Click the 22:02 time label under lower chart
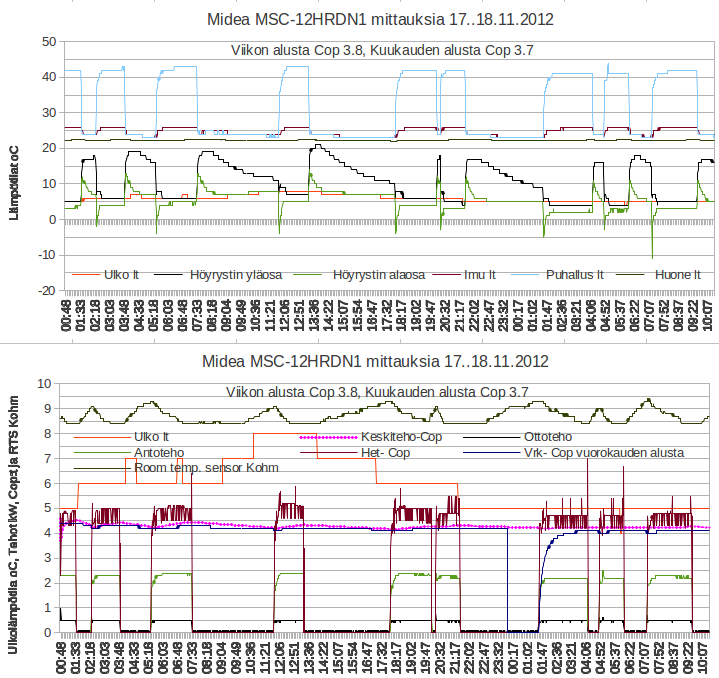719x678 pixels. click(x=470, y=657)
